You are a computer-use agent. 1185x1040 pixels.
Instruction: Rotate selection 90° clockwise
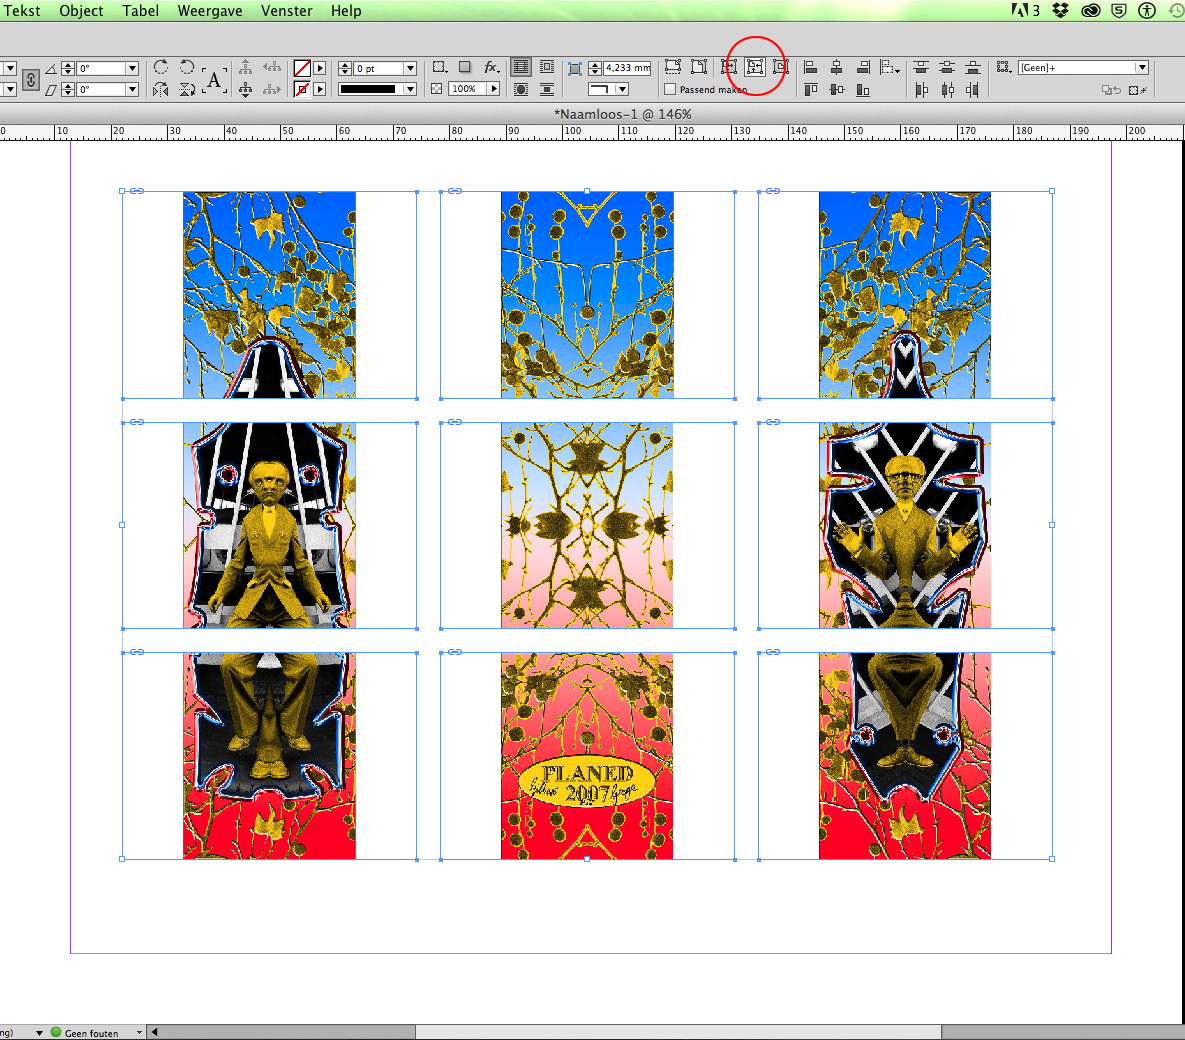pyautogui.click(x=161, y=67)
